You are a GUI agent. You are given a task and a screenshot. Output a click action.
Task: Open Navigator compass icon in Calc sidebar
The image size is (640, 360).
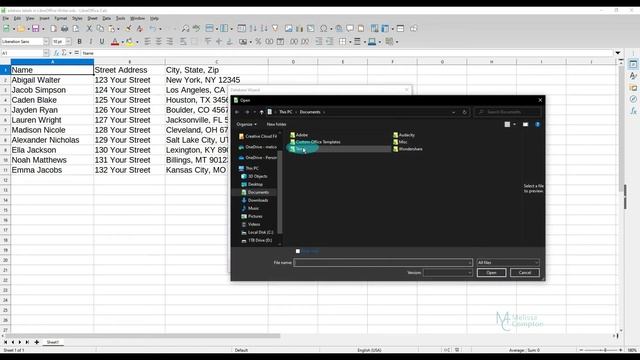click(x=633, y=99)
